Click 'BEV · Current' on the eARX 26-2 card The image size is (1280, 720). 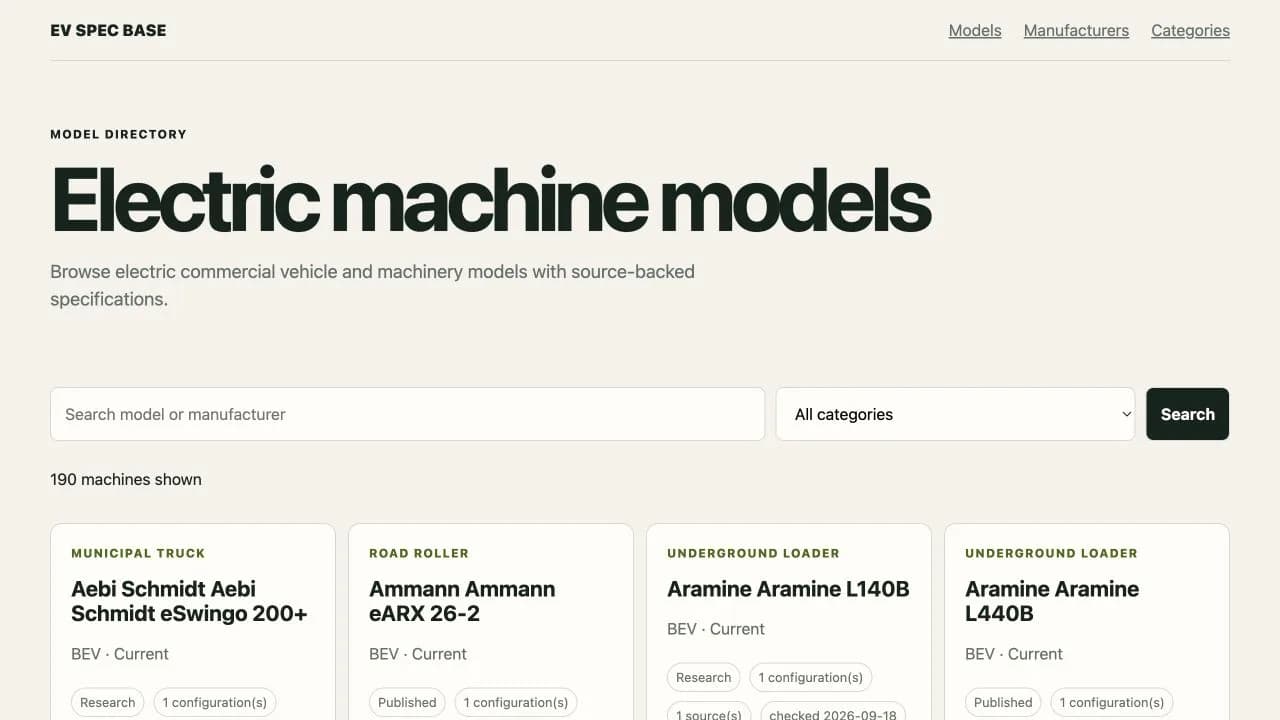tap(418, 654)
